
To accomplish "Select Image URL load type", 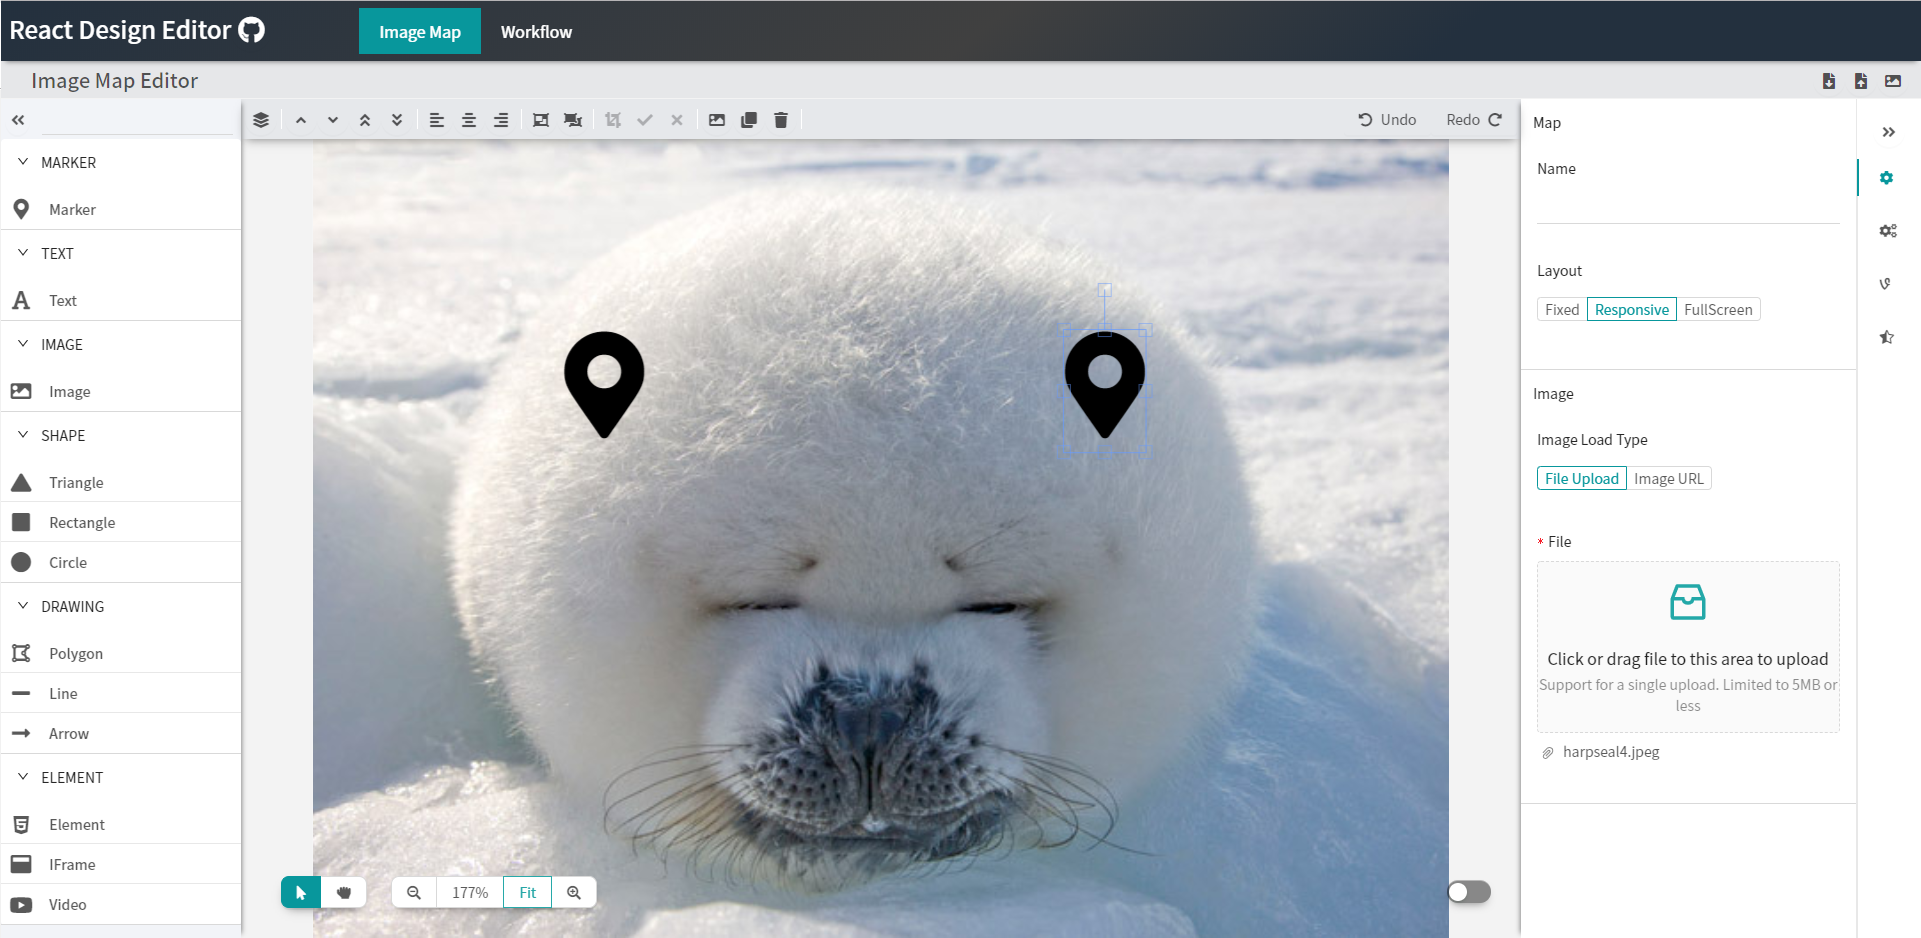I will click(1668, 479).
